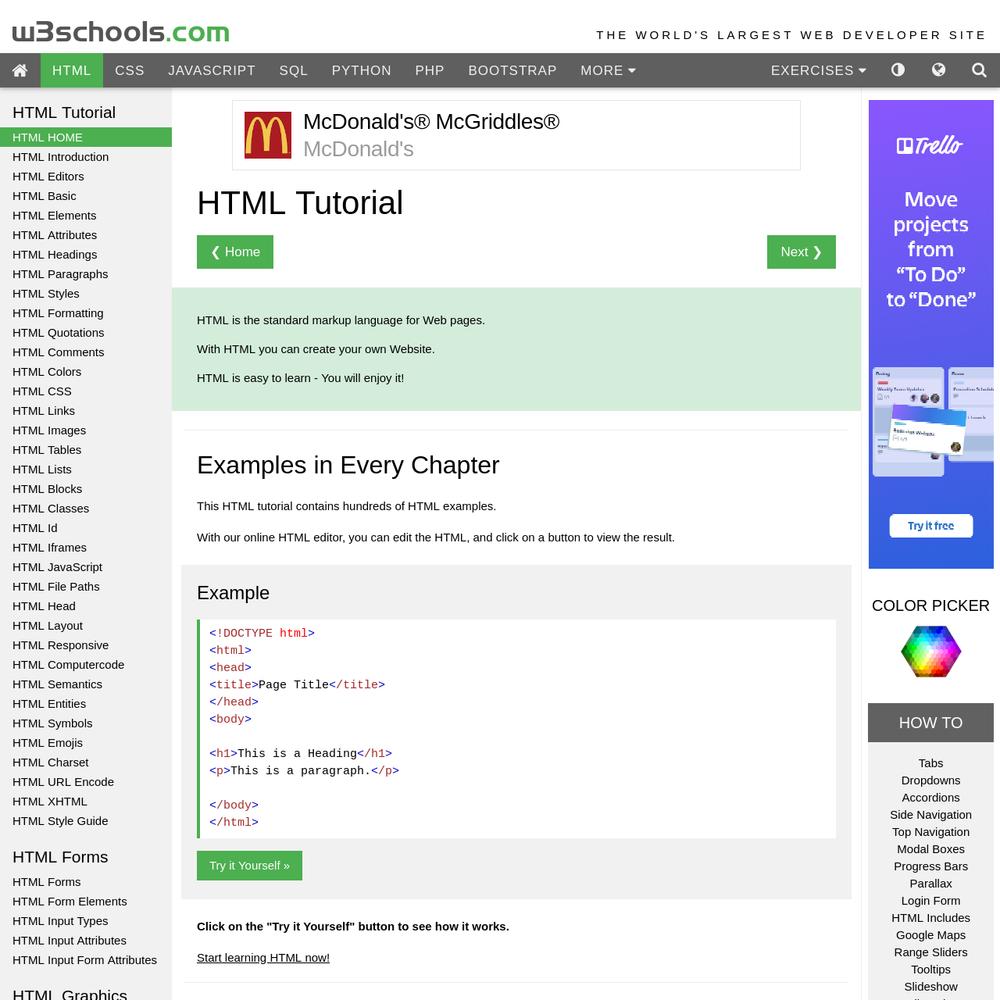Open HTML URL Encode link
Image resolution: width=1000 pixels, height=1000 pixels.
(85, 782)
